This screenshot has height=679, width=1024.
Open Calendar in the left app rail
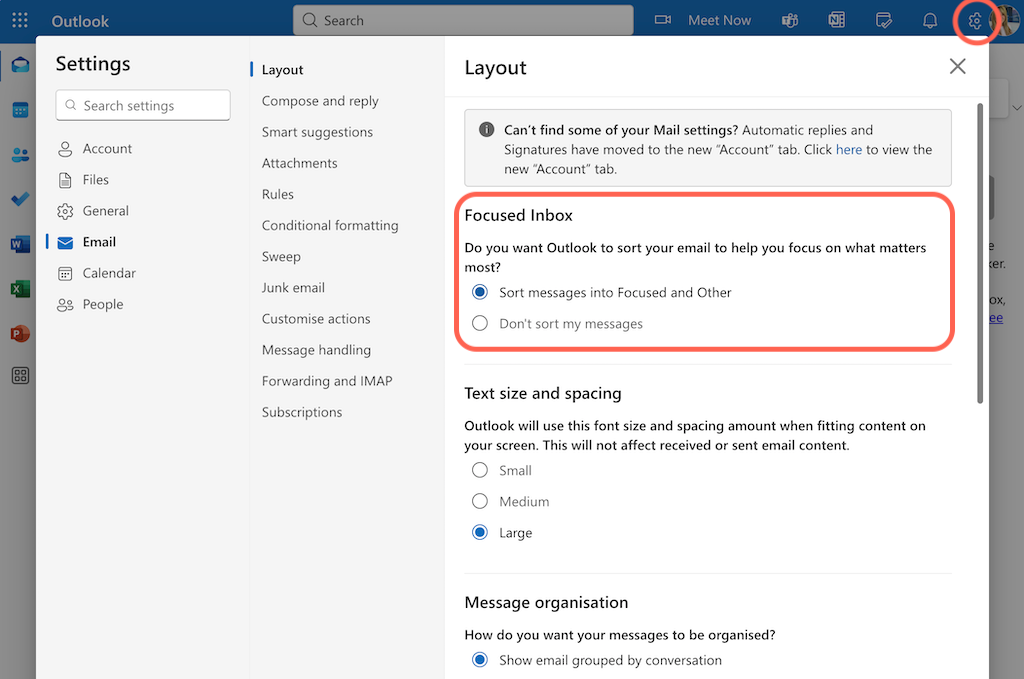[x=20, y=110]
